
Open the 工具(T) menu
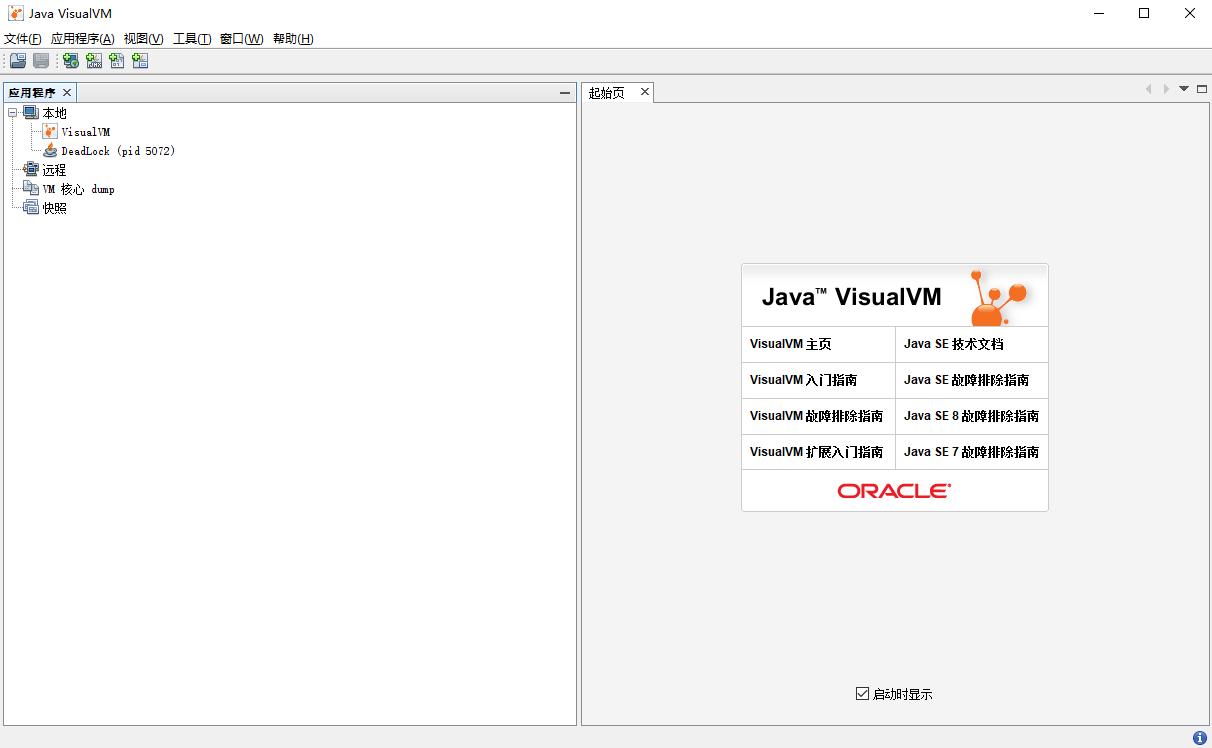(192, 39)
